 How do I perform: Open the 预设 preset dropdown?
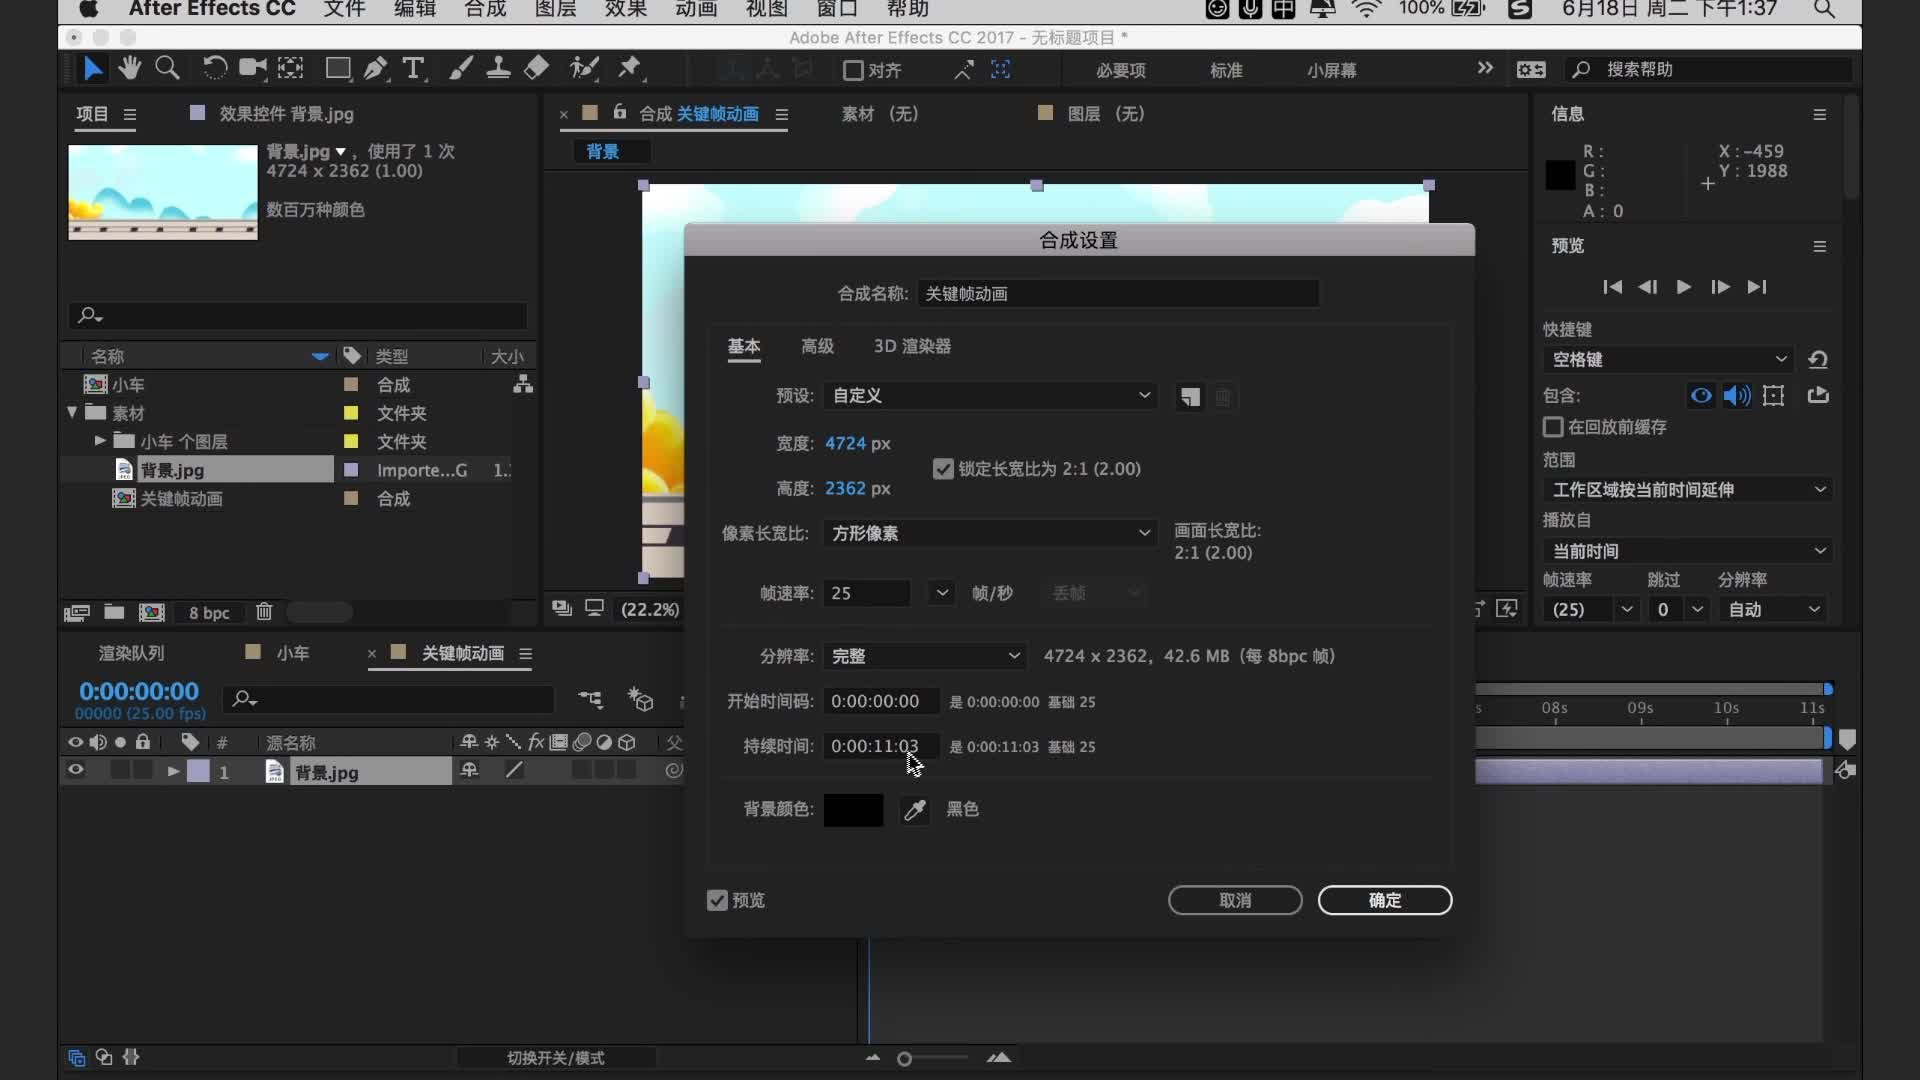(x=990, y=396)
